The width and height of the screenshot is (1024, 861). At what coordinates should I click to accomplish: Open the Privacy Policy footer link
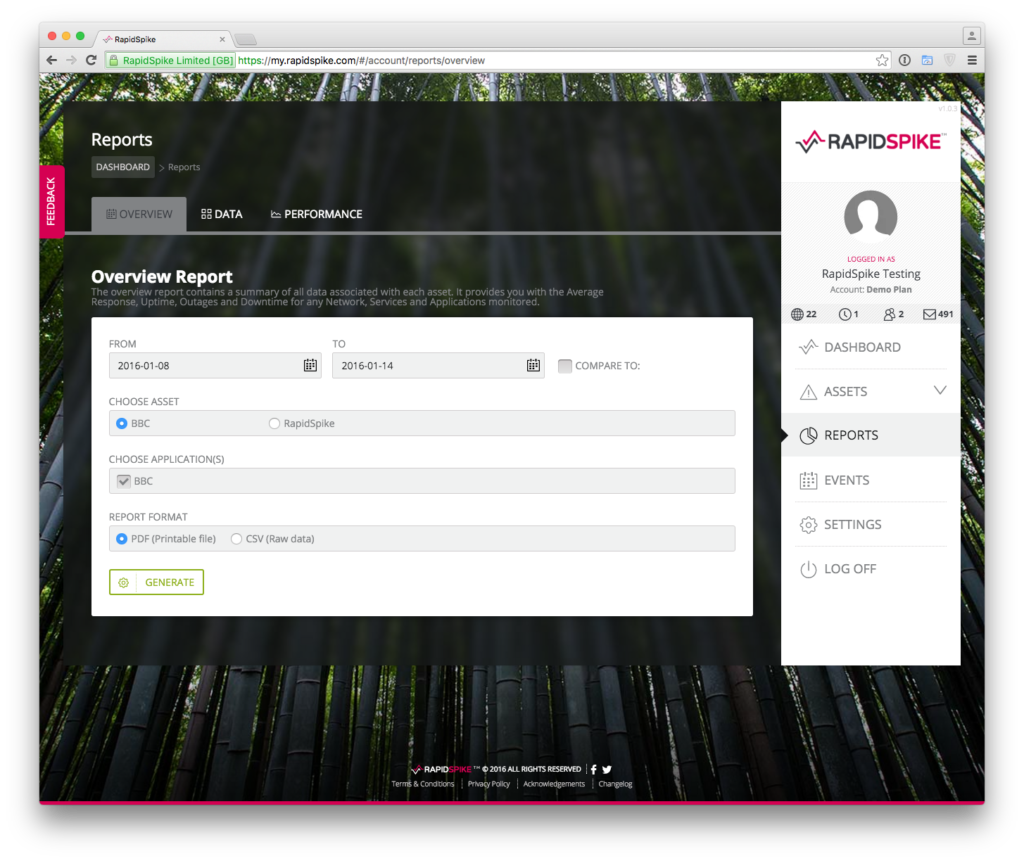coord(488,784)
